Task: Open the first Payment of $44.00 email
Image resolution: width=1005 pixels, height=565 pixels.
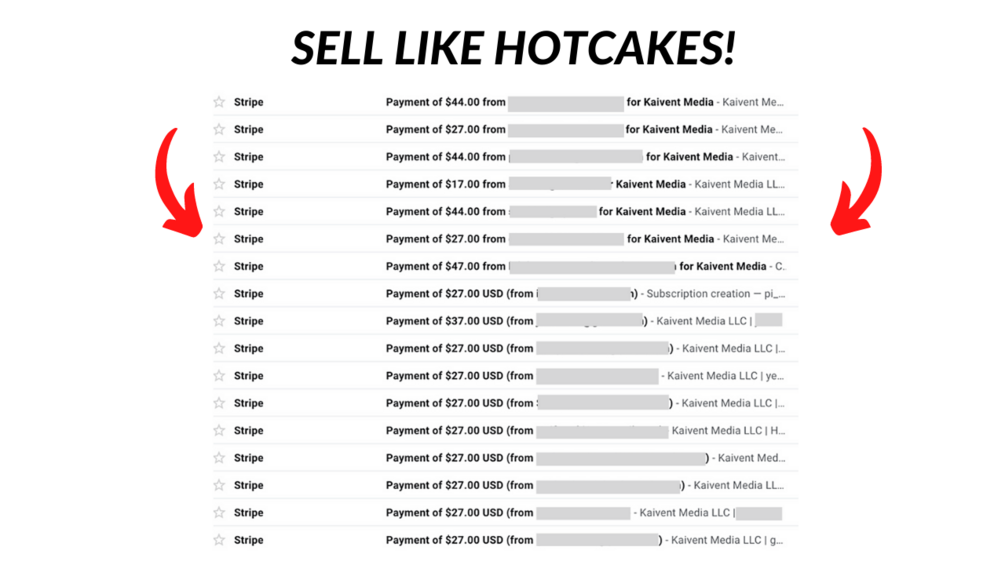Action: coord(445,102)
